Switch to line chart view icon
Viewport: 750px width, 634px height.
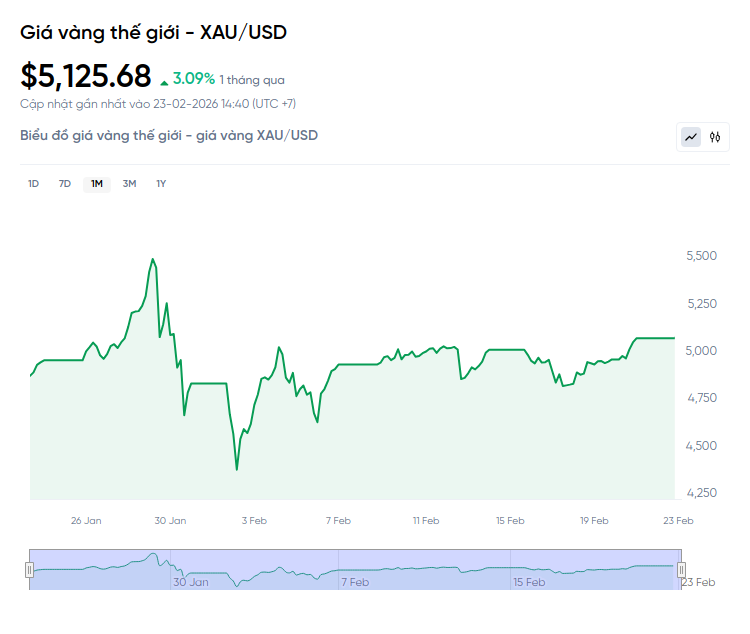tap(691, 137)
